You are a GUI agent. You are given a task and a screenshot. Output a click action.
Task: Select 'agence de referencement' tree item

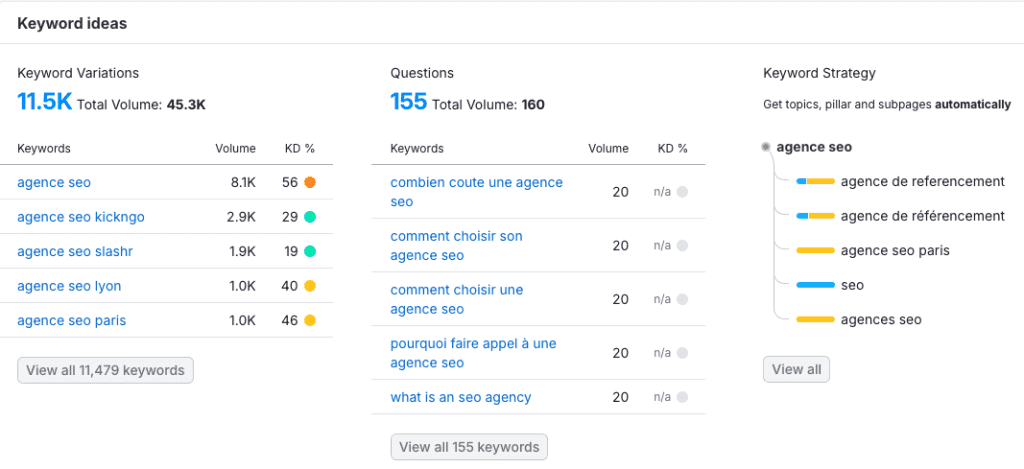coord(922,182)
